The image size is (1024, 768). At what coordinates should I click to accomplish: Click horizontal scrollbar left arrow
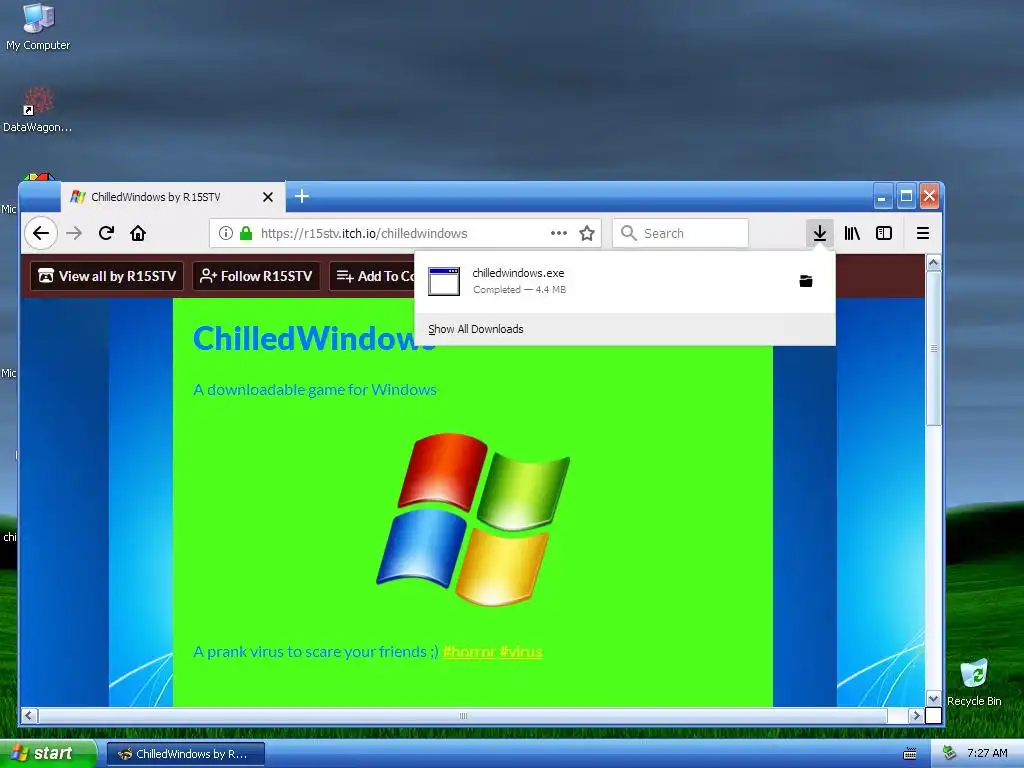28,716
